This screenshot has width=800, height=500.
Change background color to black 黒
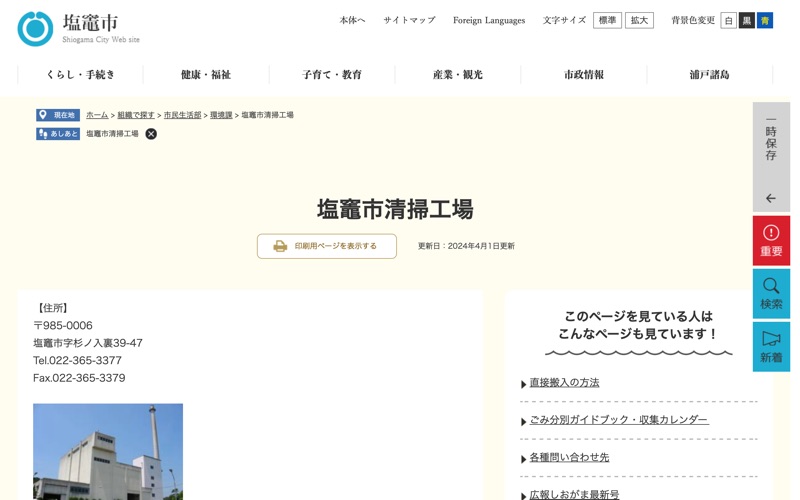(x=747, y=20)
